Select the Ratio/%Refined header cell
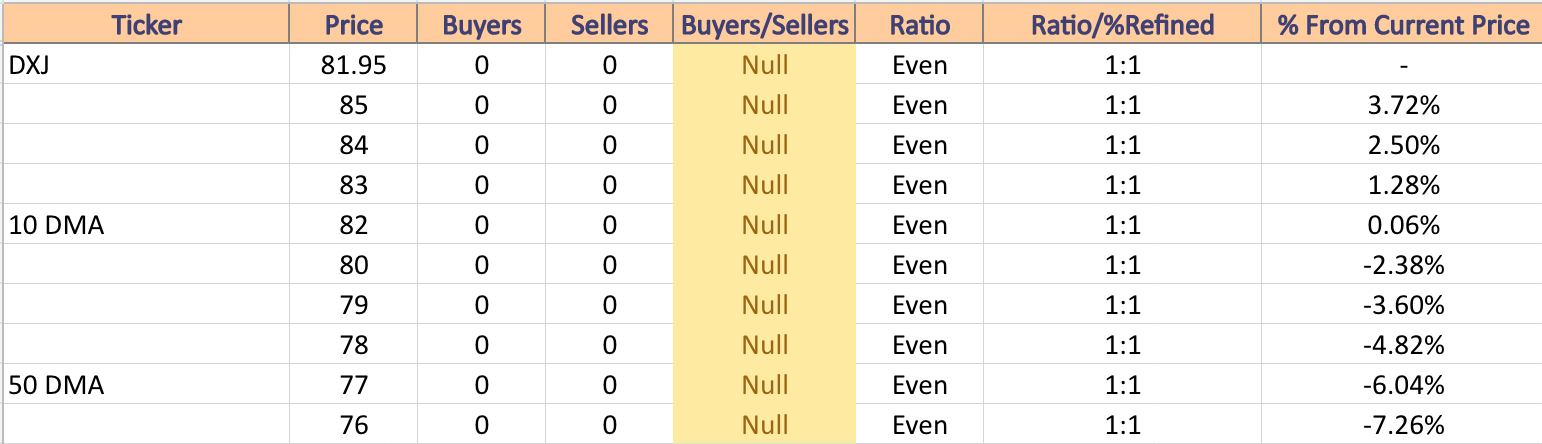Screen dimensions: 1542x444 (x=1122, y=24)
